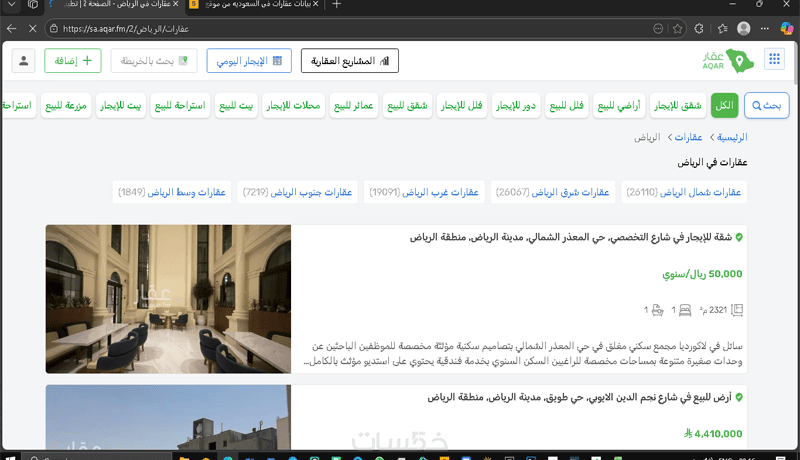Image resolution: width=800 pixels, height=460 pixels.
Task: Open browser extensions icon
Action: pos(699,29)
